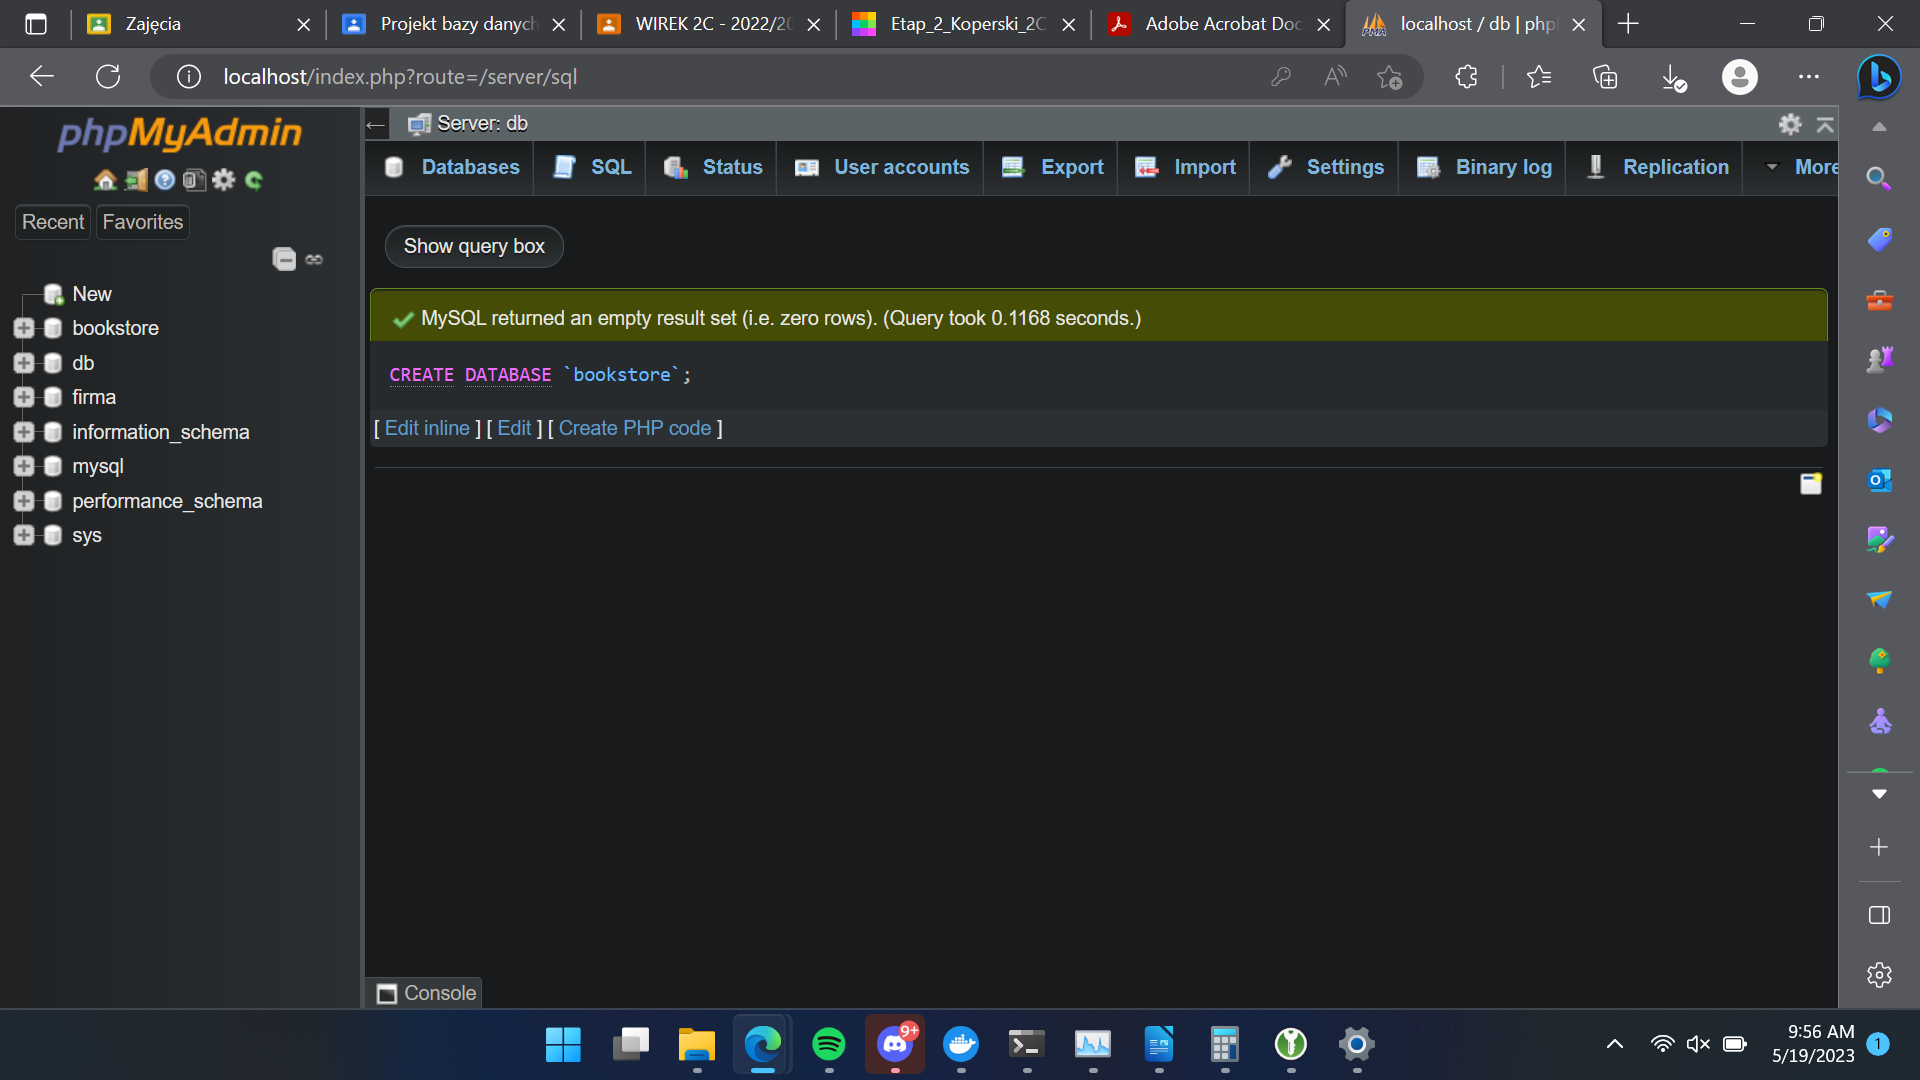This screenshot has width=1920, height=1080.
Task: Toggle link with main panel icon
Action: (x=314, y=259)
